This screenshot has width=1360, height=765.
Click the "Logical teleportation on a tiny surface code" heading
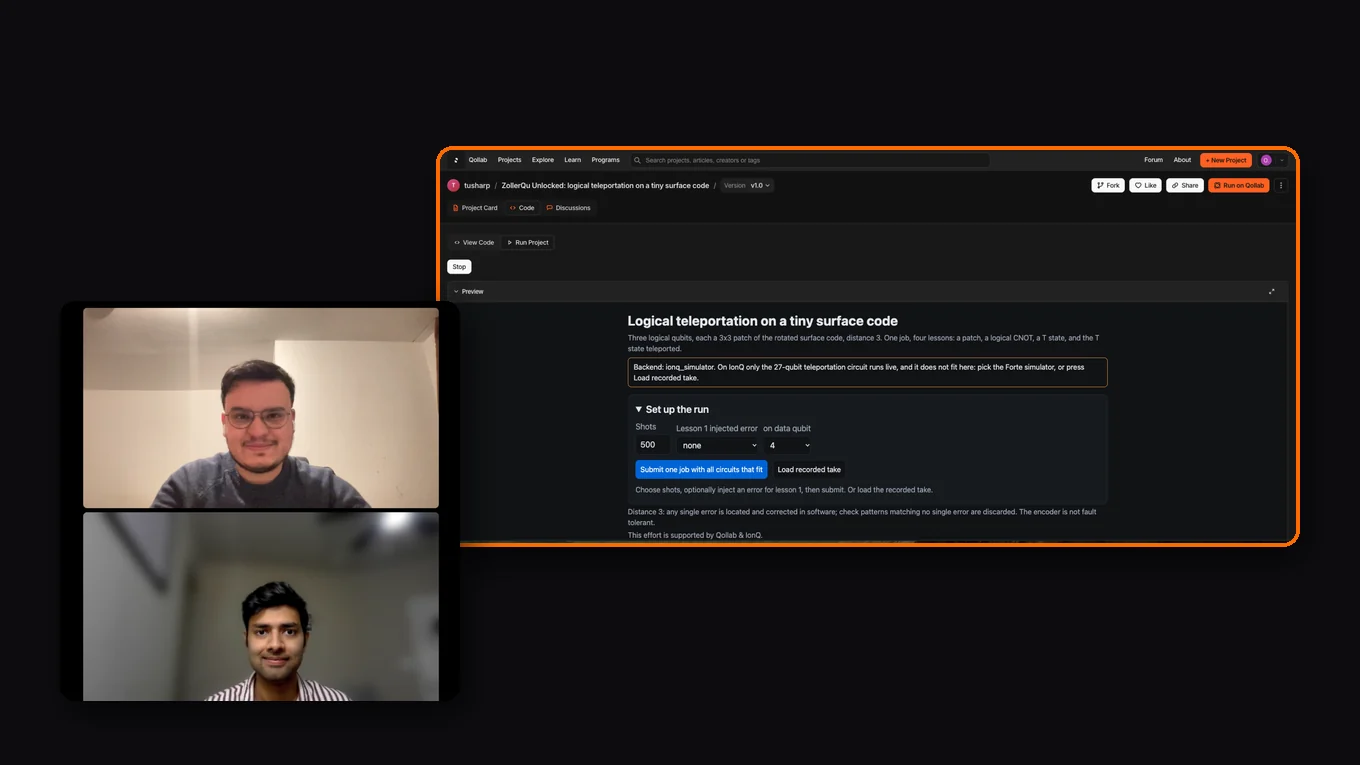(762, 321)
